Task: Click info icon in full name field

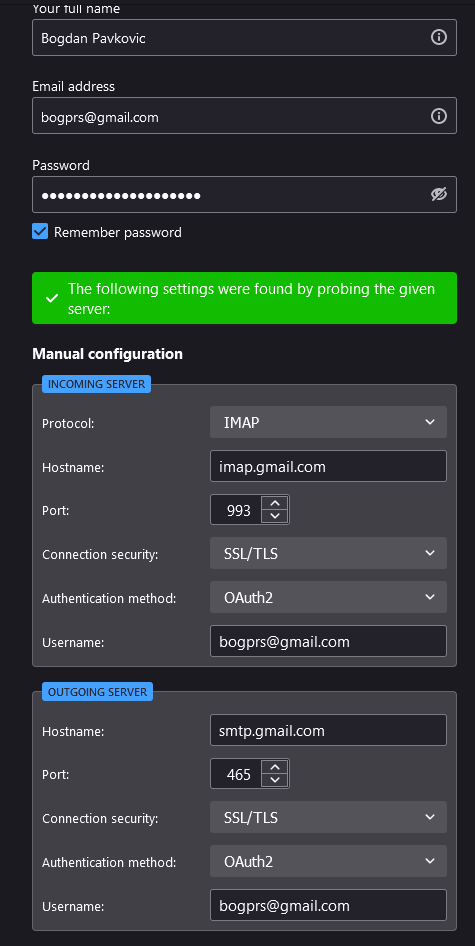Action: coord(439,37)
